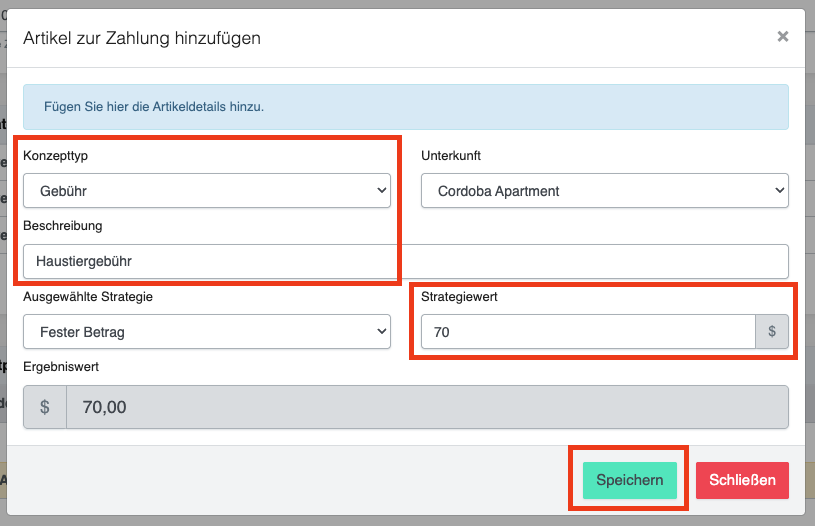815x526 pixels.
Task: Click the dollar sign before Ergebniswert amount
Action: click(45, 407)
